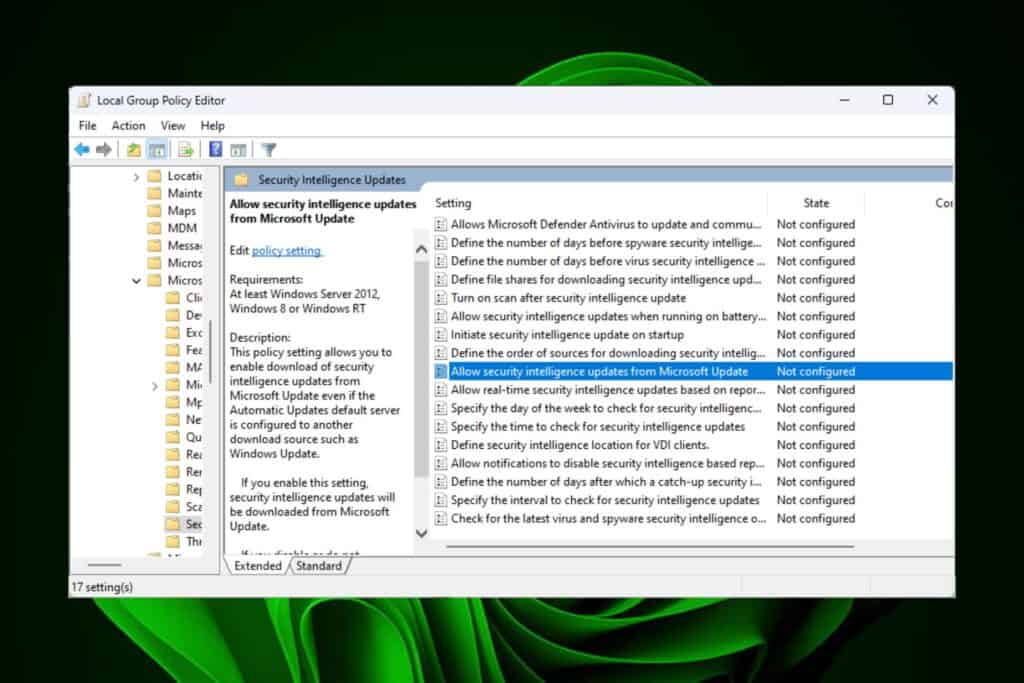
Task: Click the Filter icon on the toolbar
Action: pos(268,149)
